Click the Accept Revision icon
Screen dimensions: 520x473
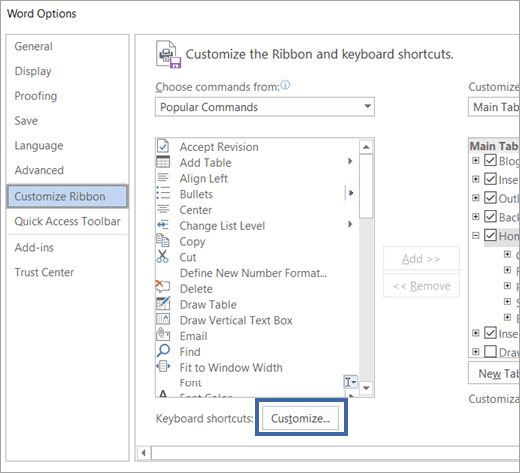163,146
